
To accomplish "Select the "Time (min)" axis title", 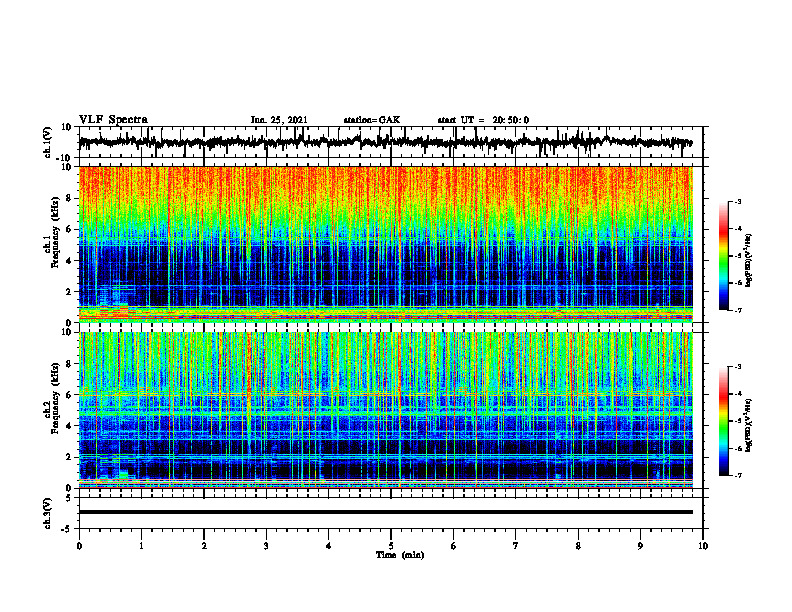I will 400,555.
